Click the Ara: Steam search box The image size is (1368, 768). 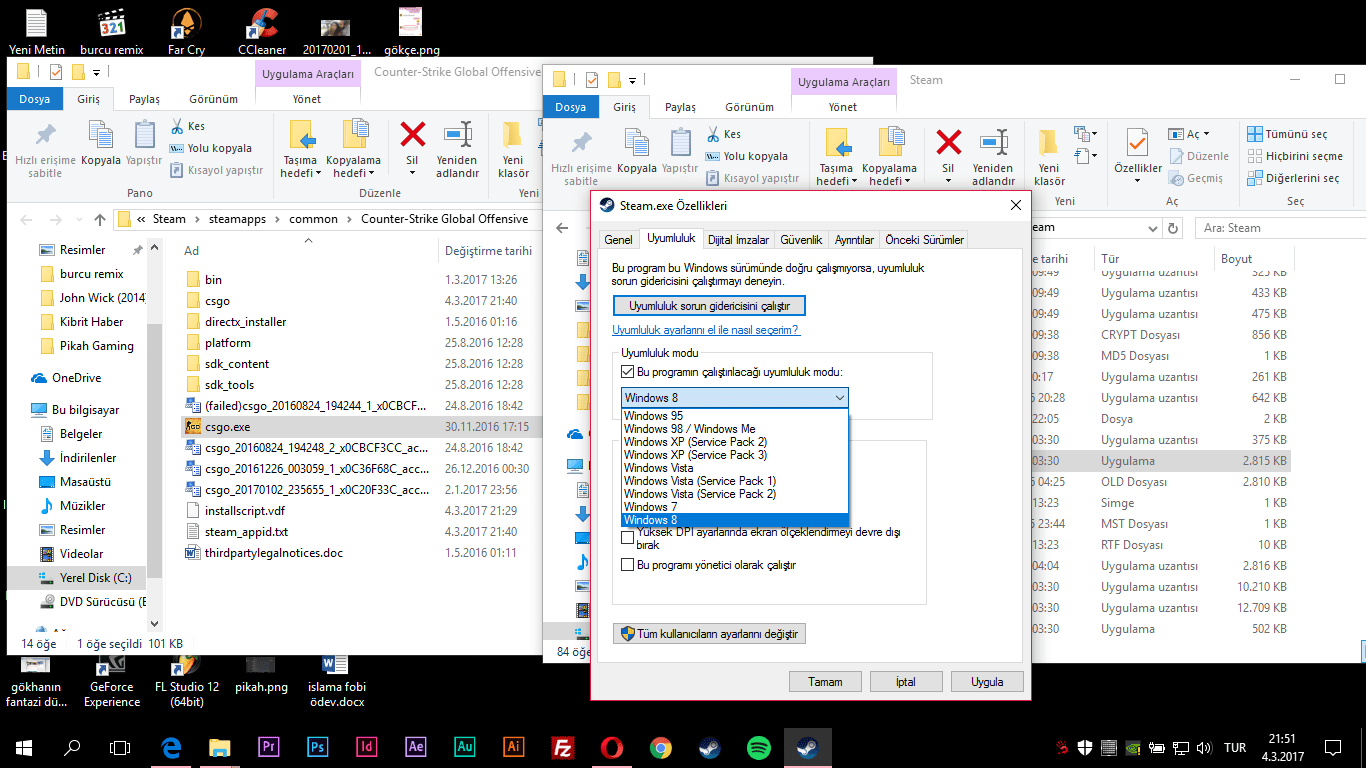pyautogui.click(x=1280, y=228)
